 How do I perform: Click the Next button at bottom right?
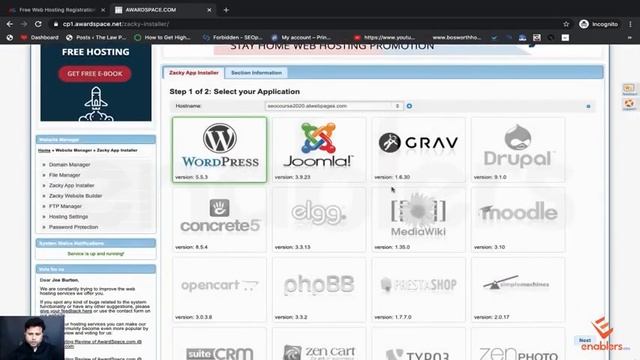(x=584, y=340)
